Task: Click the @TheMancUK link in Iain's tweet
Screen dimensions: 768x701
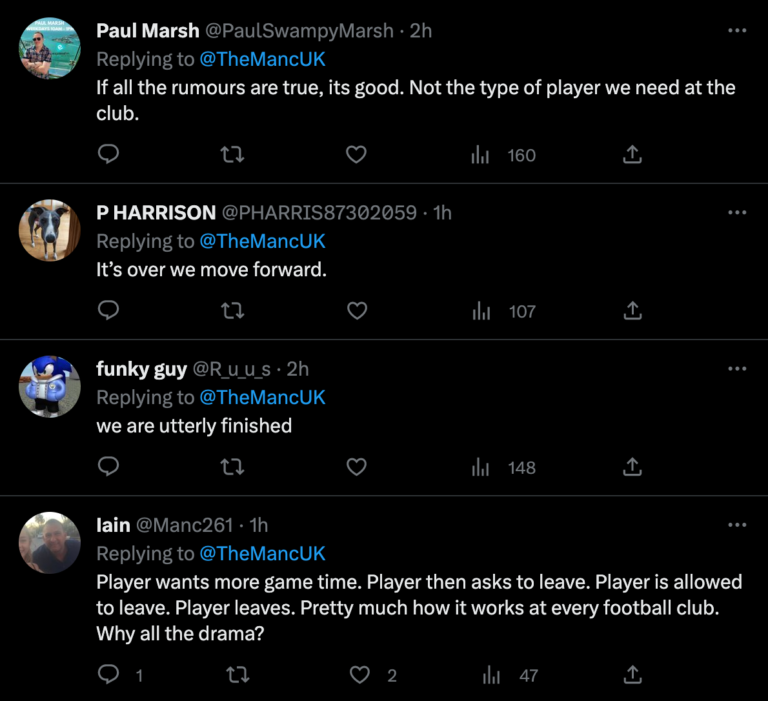Action: [x=262, y=553]
